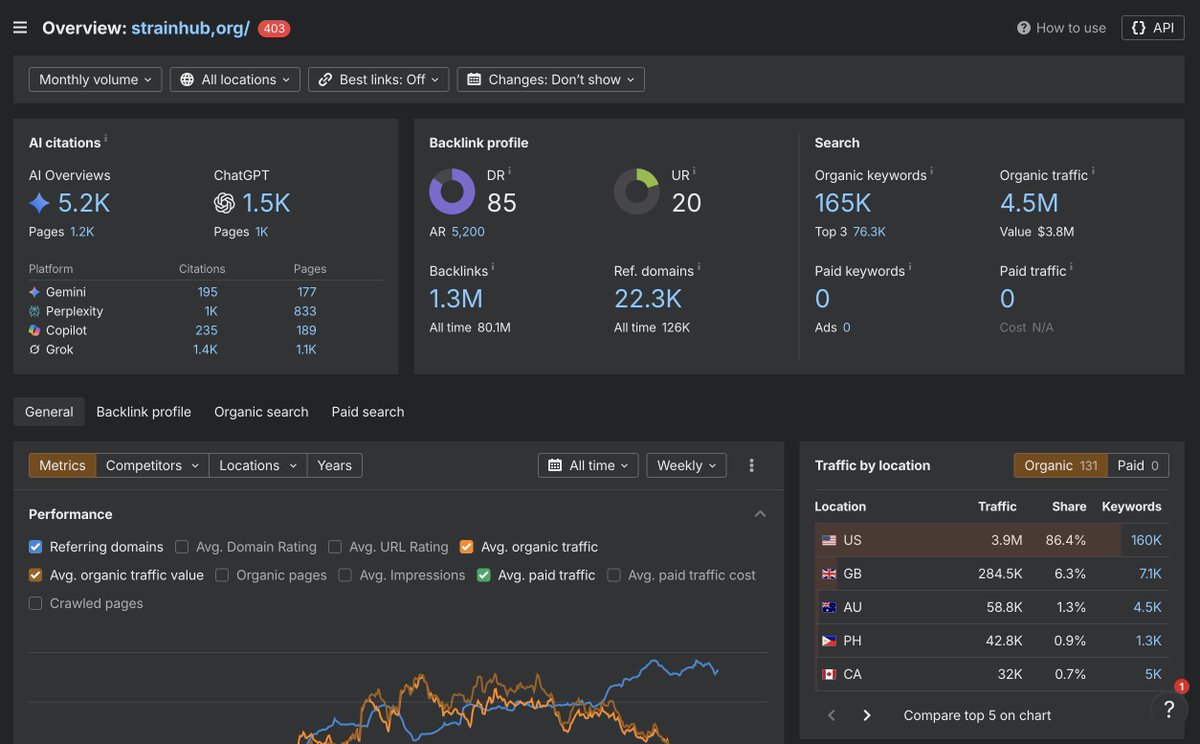Switch Traffic by location to Organic
Screen dimensions: 1200x744
pyautogui.click(x=1060, y=465)
